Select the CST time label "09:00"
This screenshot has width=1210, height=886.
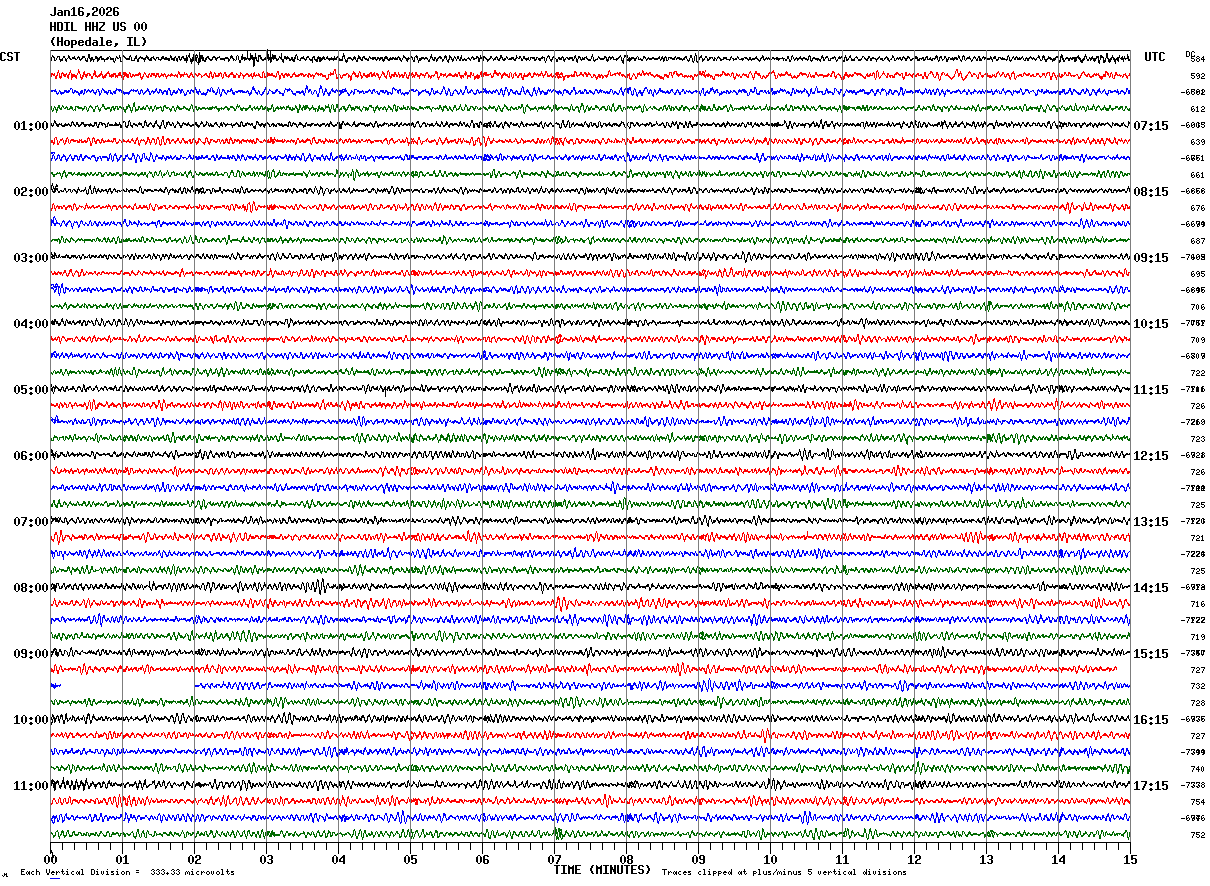(x=31, y=654)
